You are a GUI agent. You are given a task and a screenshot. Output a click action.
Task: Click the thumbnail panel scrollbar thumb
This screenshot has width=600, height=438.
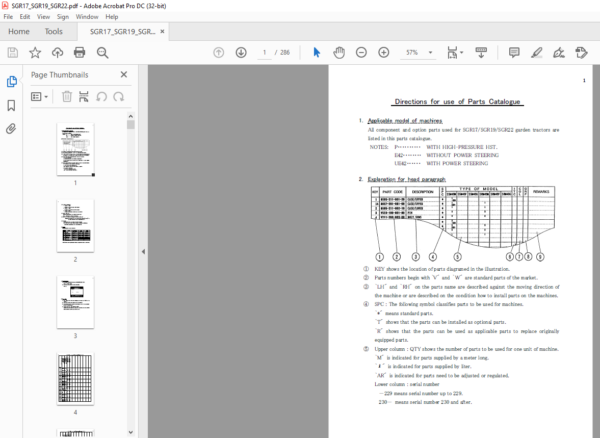point(130,125)
